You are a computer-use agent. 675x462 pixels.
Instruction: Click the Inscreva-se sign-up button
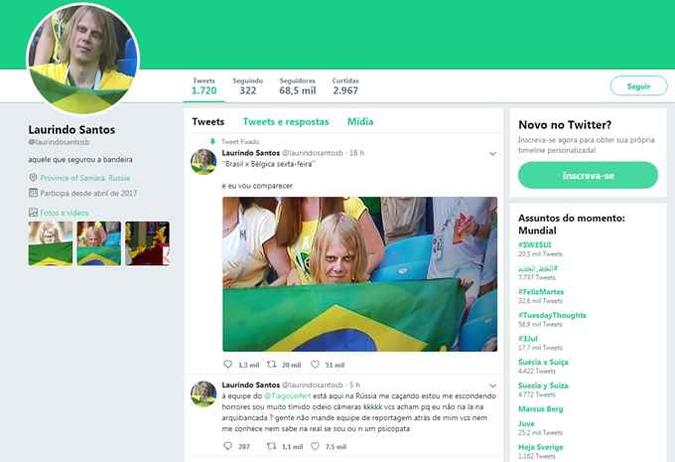point(588,175)
